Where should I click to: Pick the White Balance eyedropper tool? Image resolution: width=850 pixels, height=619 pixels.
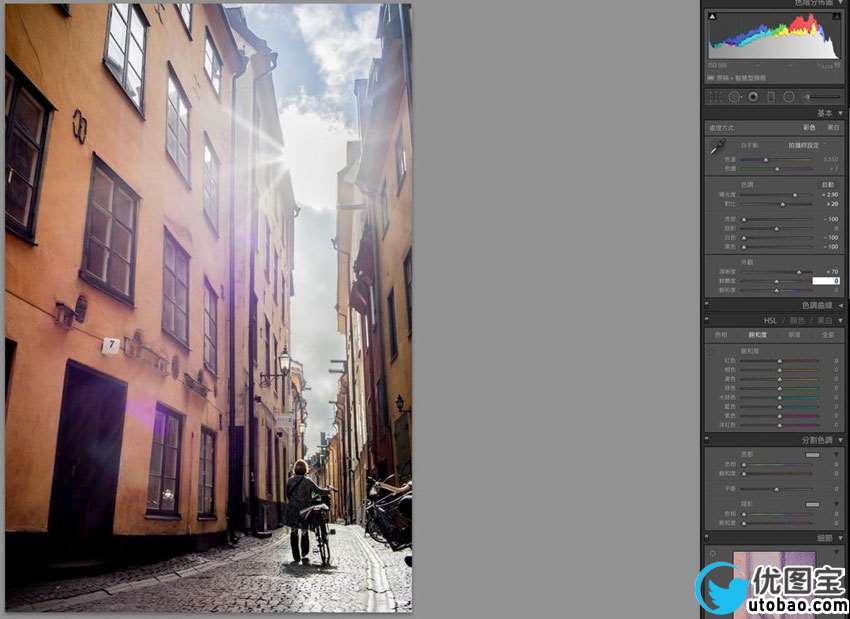point(718,146)
